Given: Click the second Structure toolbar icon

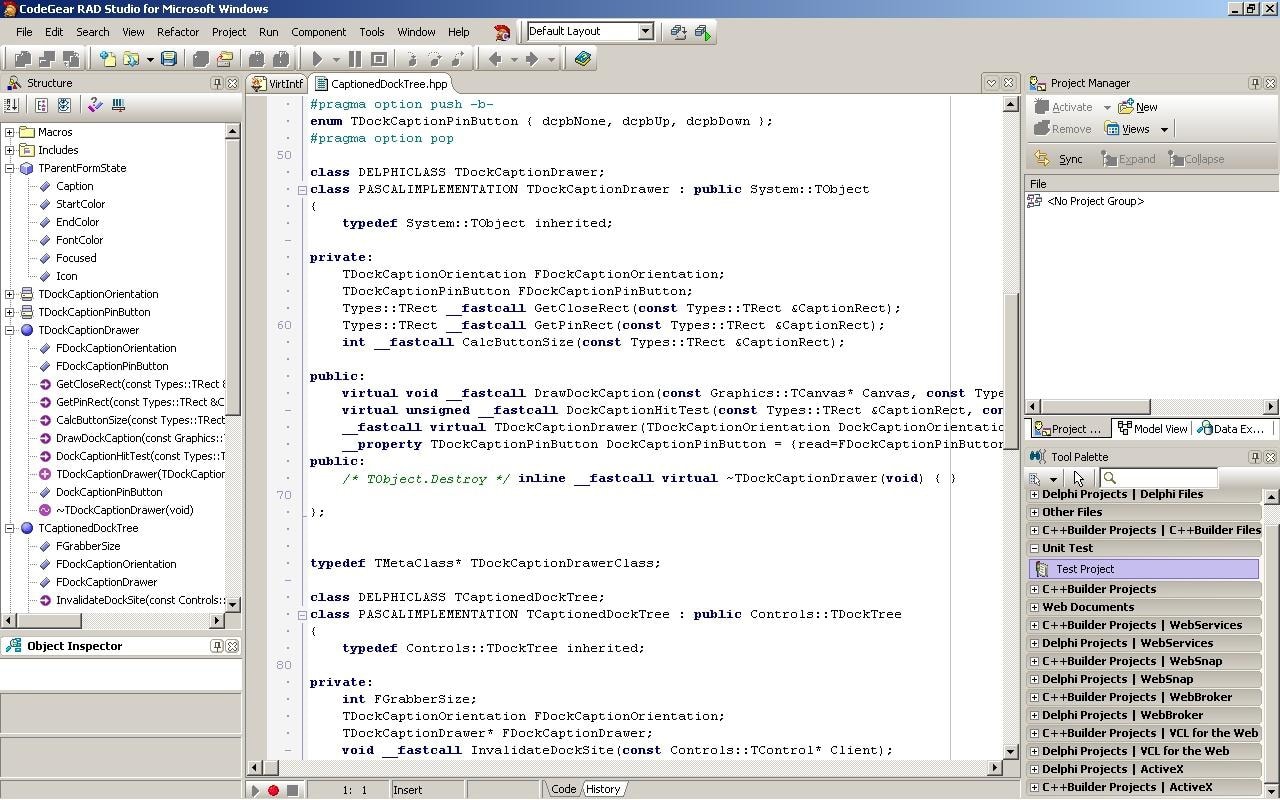Looking at the screenshot, I should (x=42, y=105).
